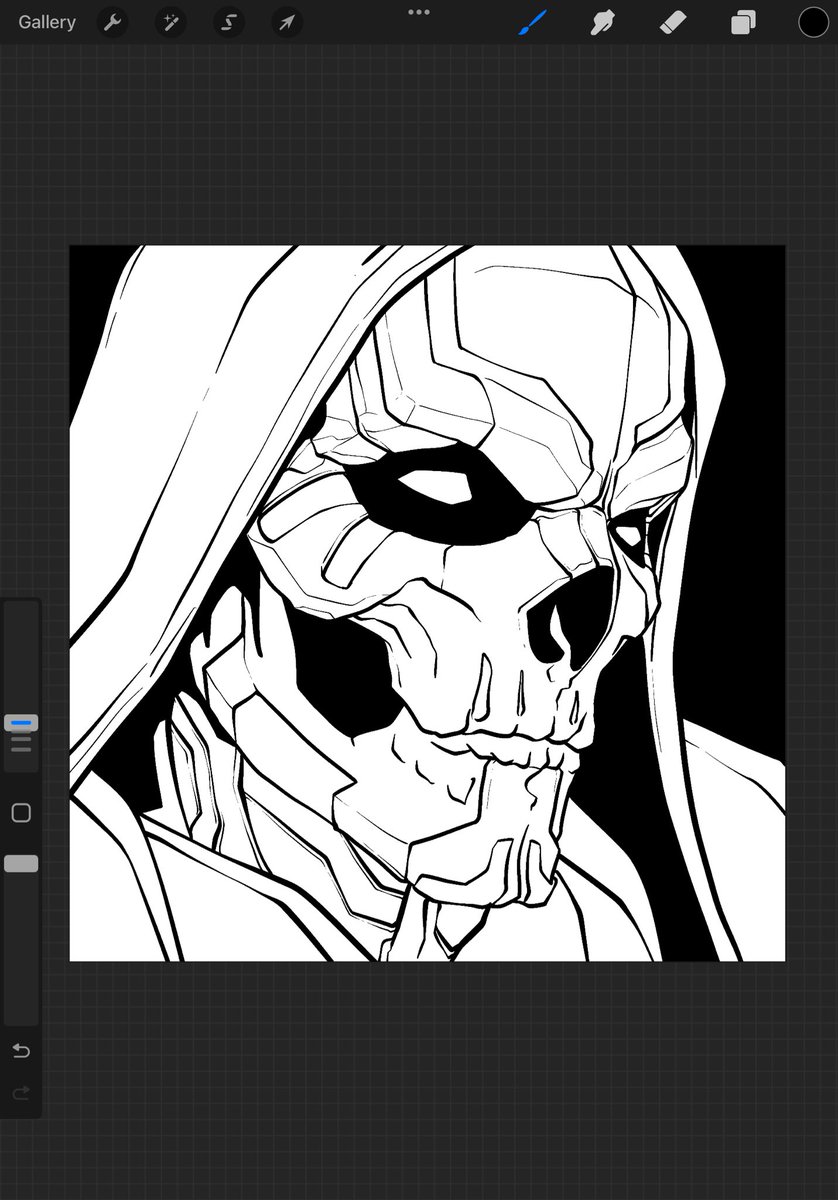
Task: Tap the three-dots multitasking indicator at top
Action: click(x=419, y=12)
